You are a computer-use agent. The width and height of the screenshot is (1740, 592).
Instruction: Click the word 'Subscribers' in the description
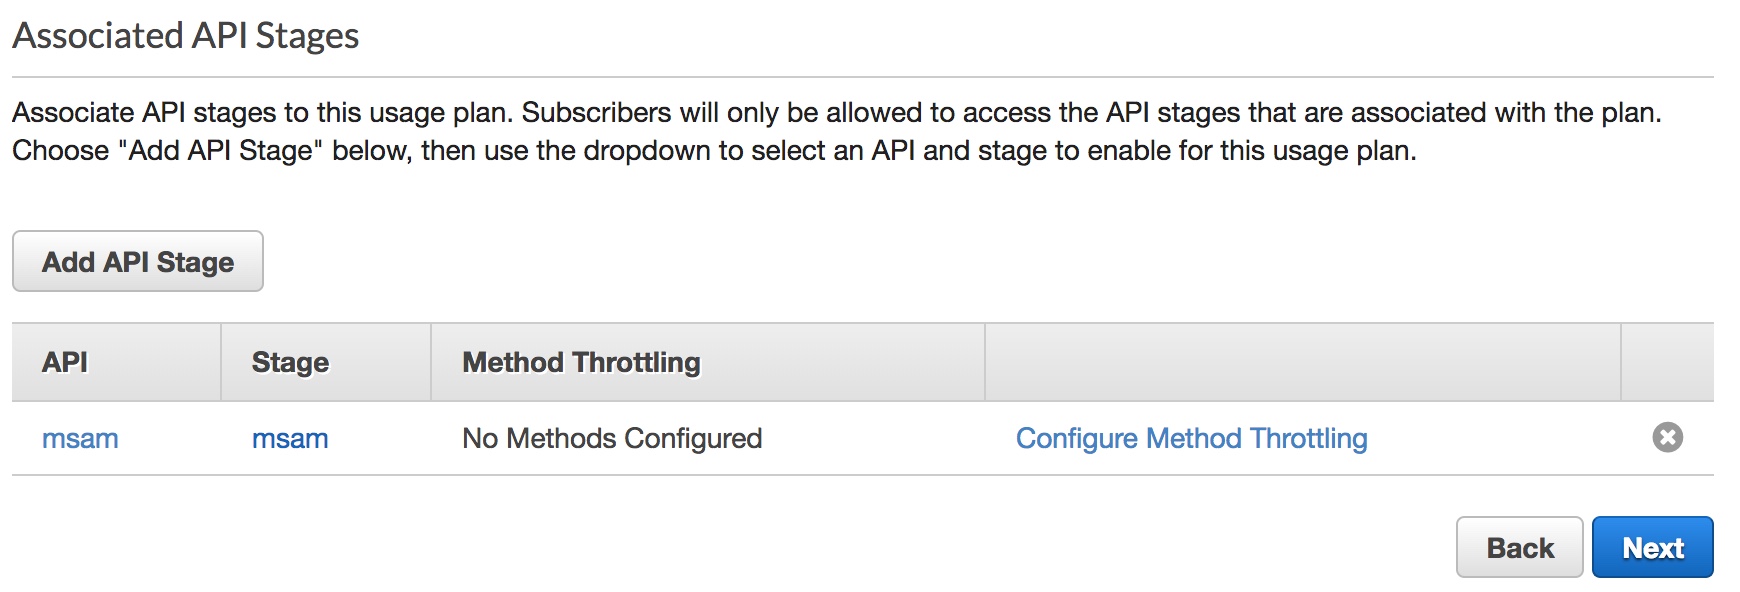click(x=596, y=112)
